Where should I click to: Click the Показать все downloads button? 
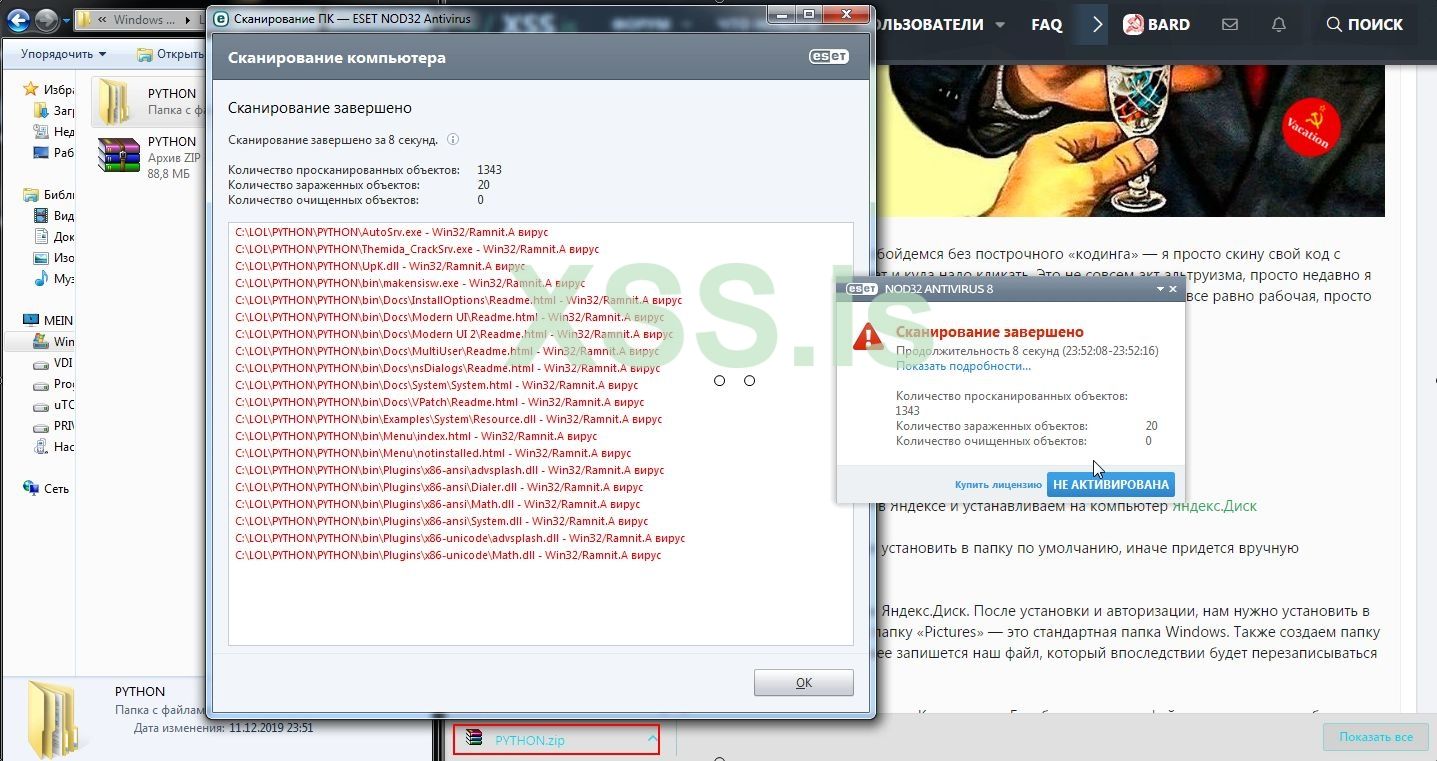[1376, 737]
